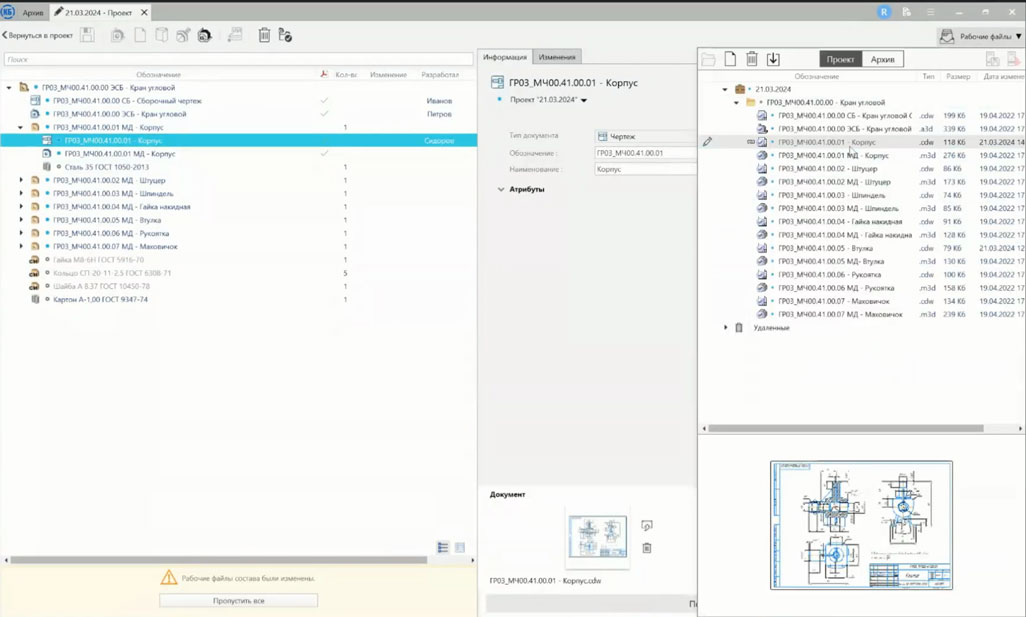Click the large drawing preview in working files
1026x617 pixels.
(x=861, y=525)
